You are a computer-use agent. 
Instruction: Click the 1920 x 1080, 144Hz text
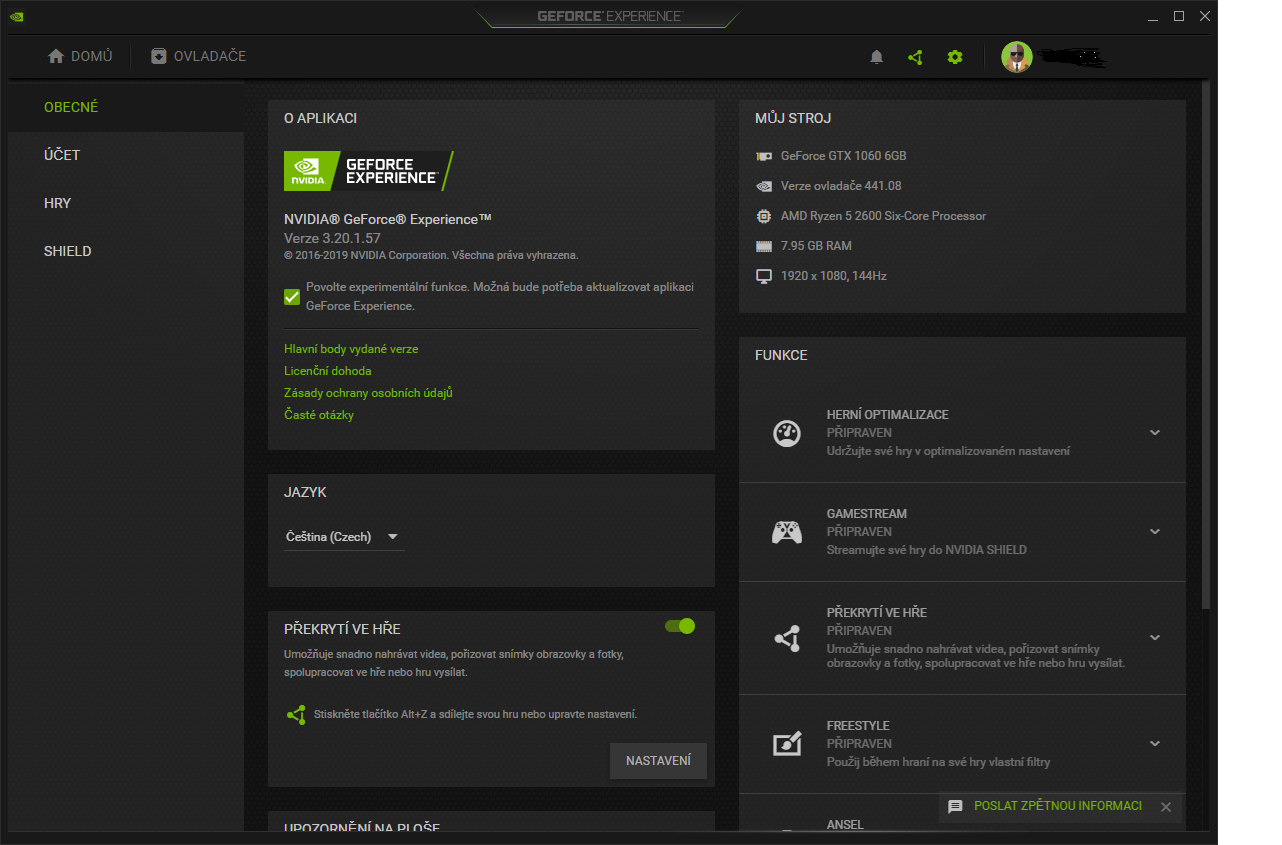click(834, 276)
